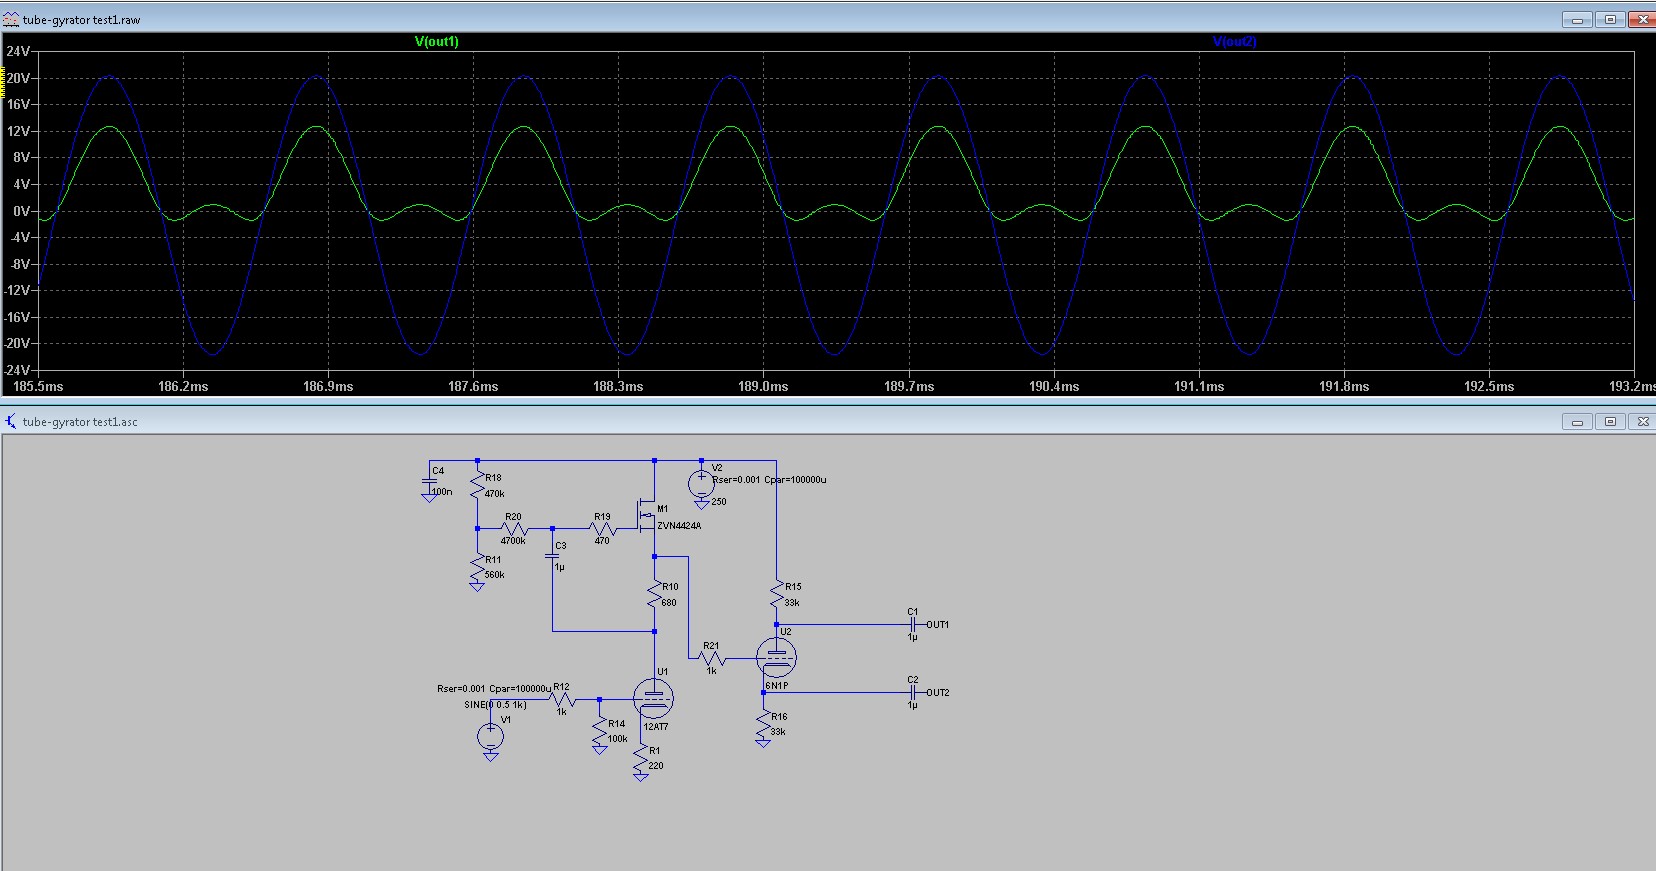Click the U2 6N1P triode symbol

click(776, 657)
